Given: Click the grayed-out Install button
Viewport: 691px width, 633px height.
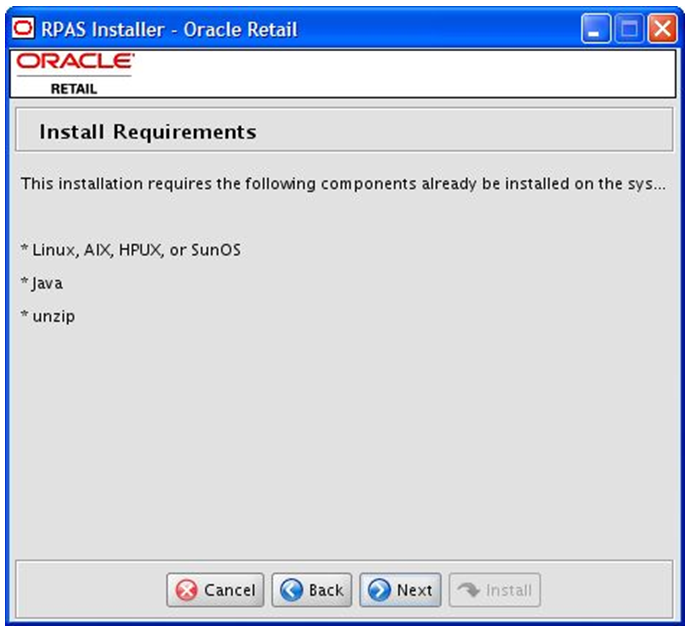Looking at the screenshot, I should (494, 590).
